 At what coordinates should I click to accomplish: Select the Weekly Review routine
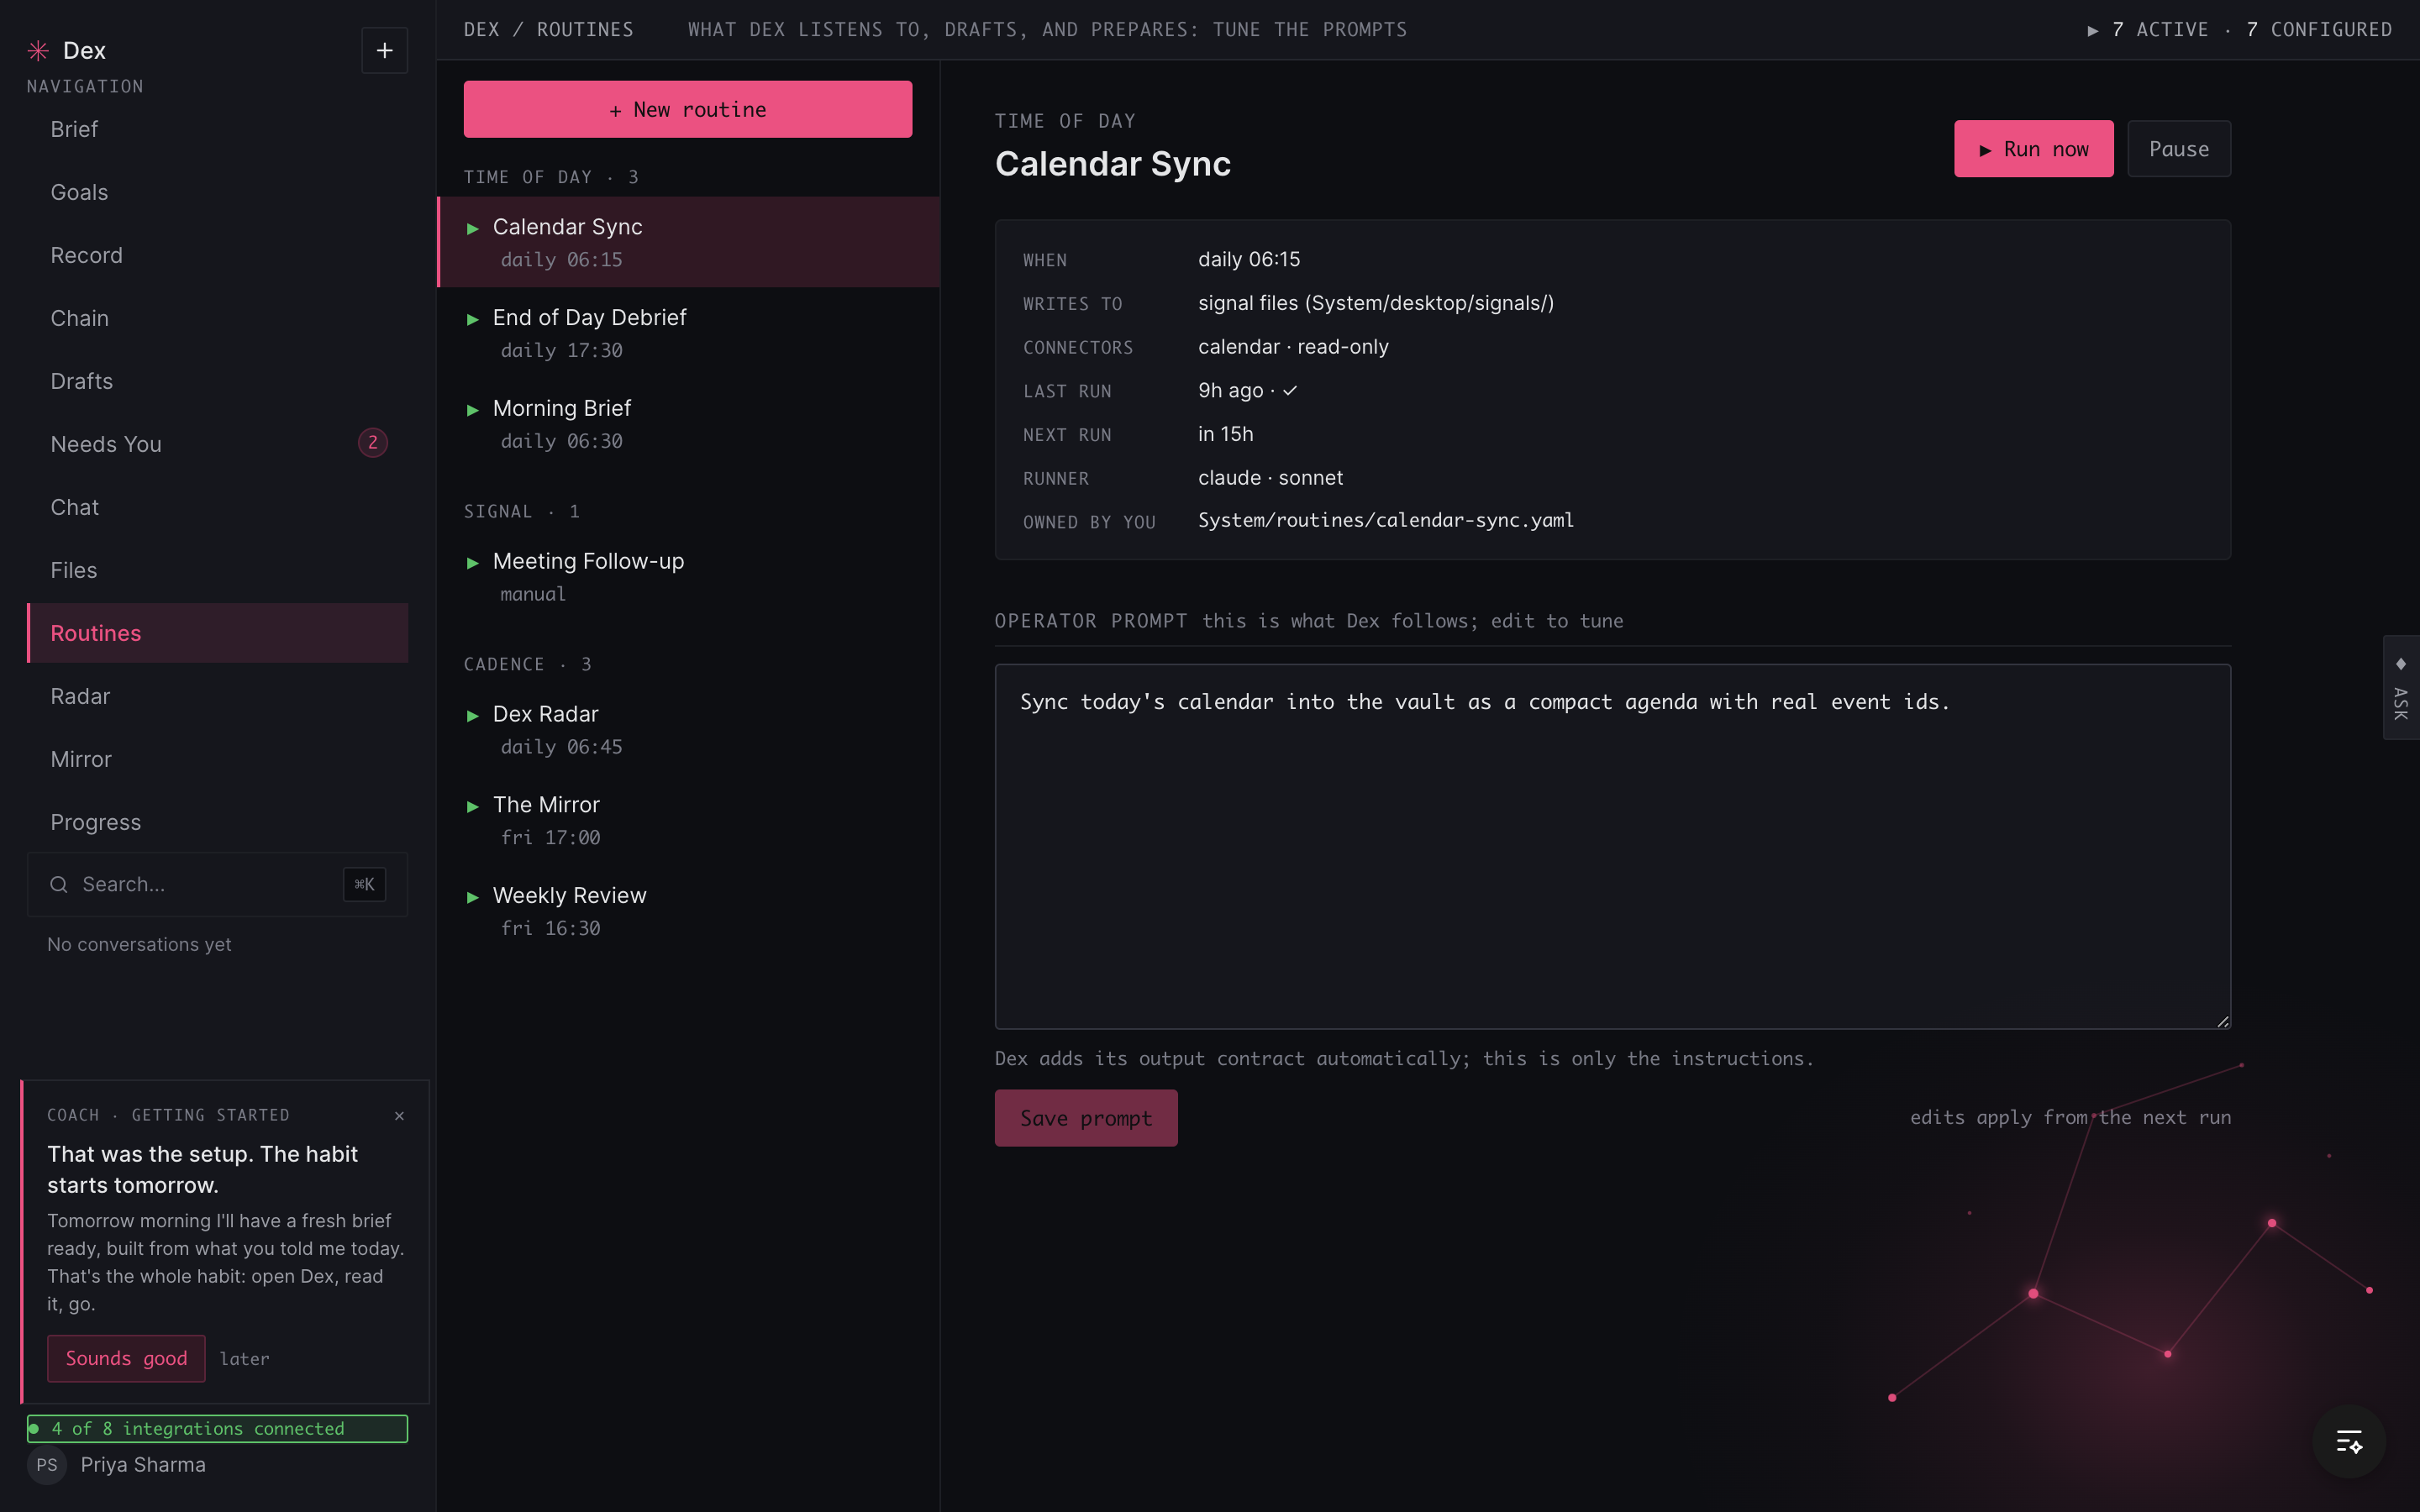click(x=689, y=912)
